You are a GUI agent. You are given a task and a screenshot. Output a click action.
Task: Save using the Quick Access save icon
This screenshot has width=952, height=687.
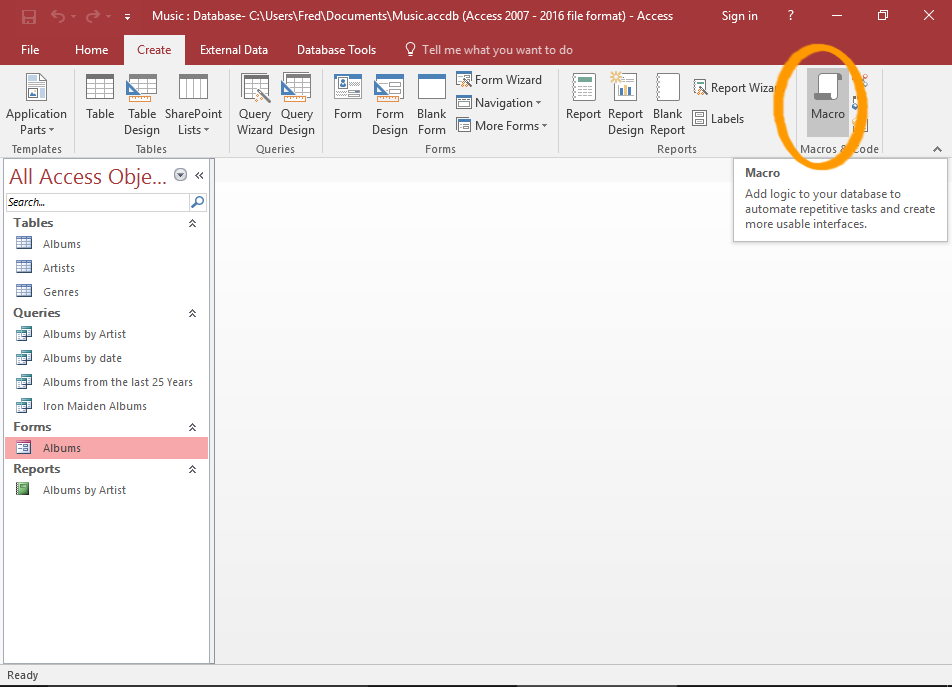(x=29, y=16)
